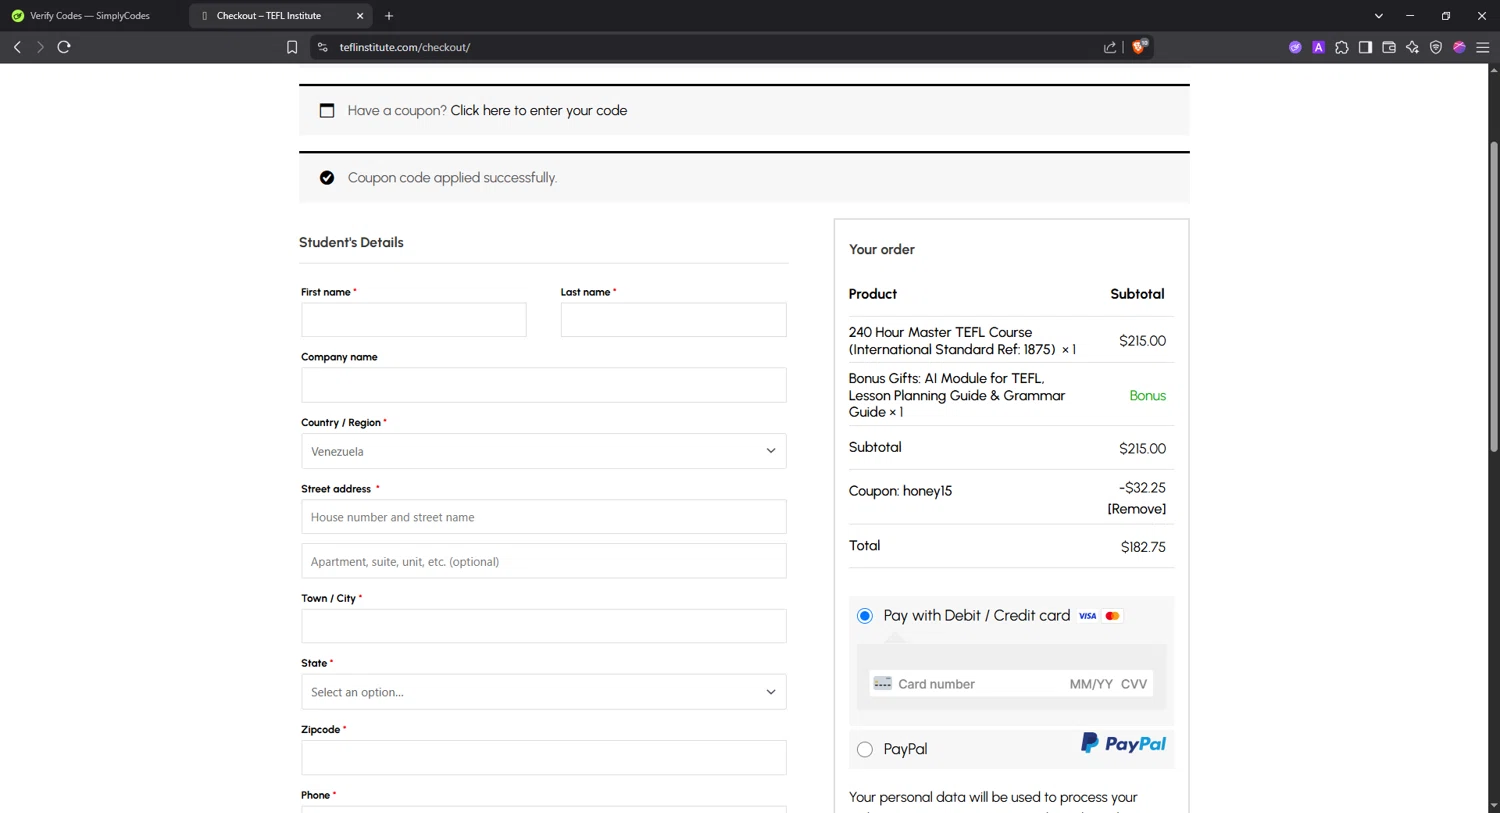
Task: Click the PayPal logo
Action: point(1123,744)
